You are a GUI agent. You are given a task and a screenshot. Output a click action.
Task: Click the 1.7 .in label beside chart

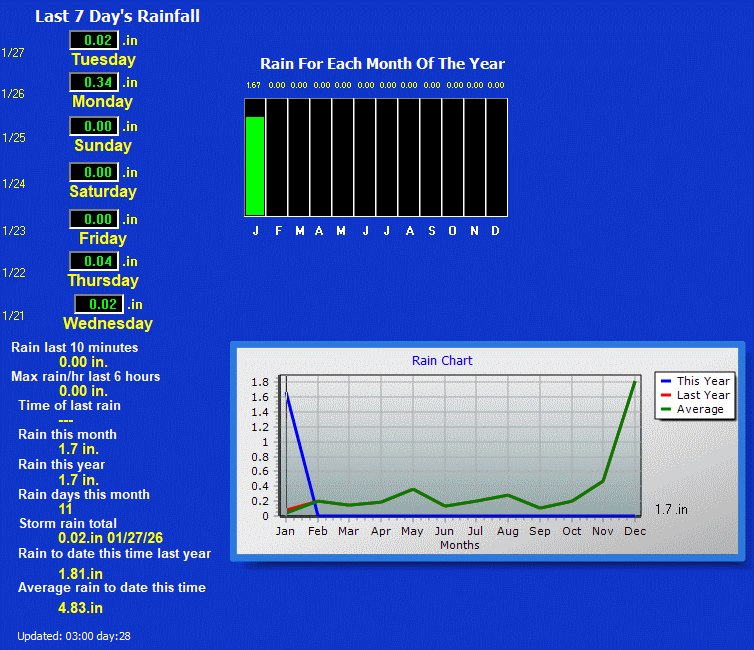coord(671,509)
